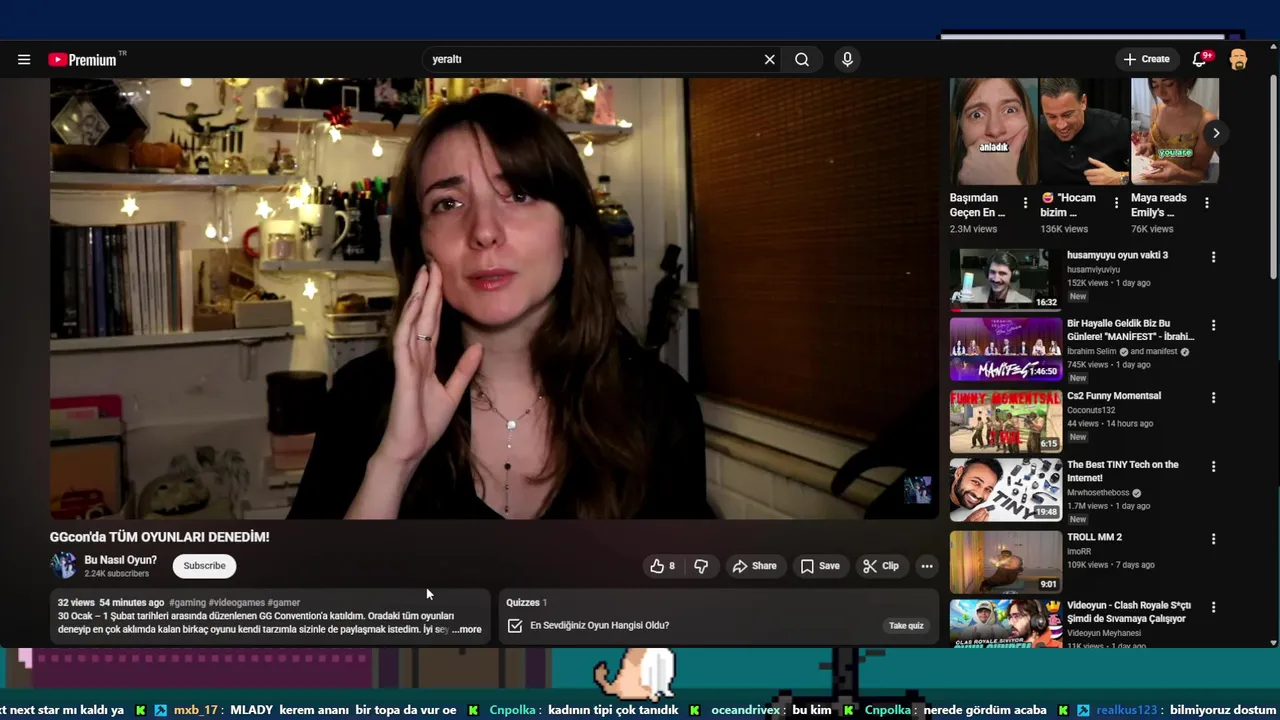Open options for 'Cs2 Funny Momentsal'
Viewport: 1280px width, 720px height.
[x=1214, y=398]
